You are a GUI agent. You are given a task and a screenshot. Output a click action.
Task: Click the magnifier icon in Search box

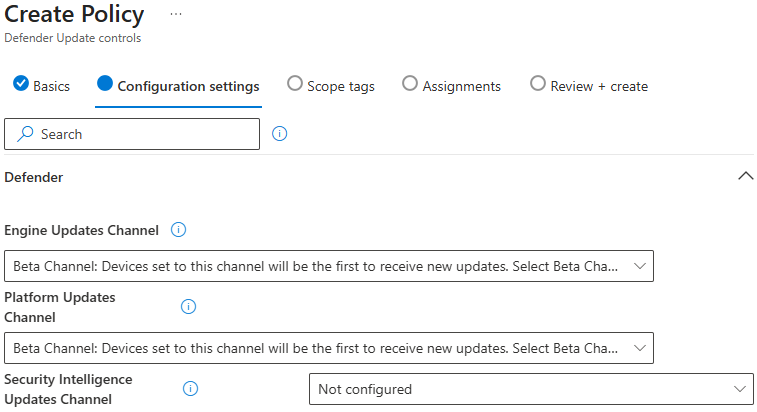coord(25,134)
